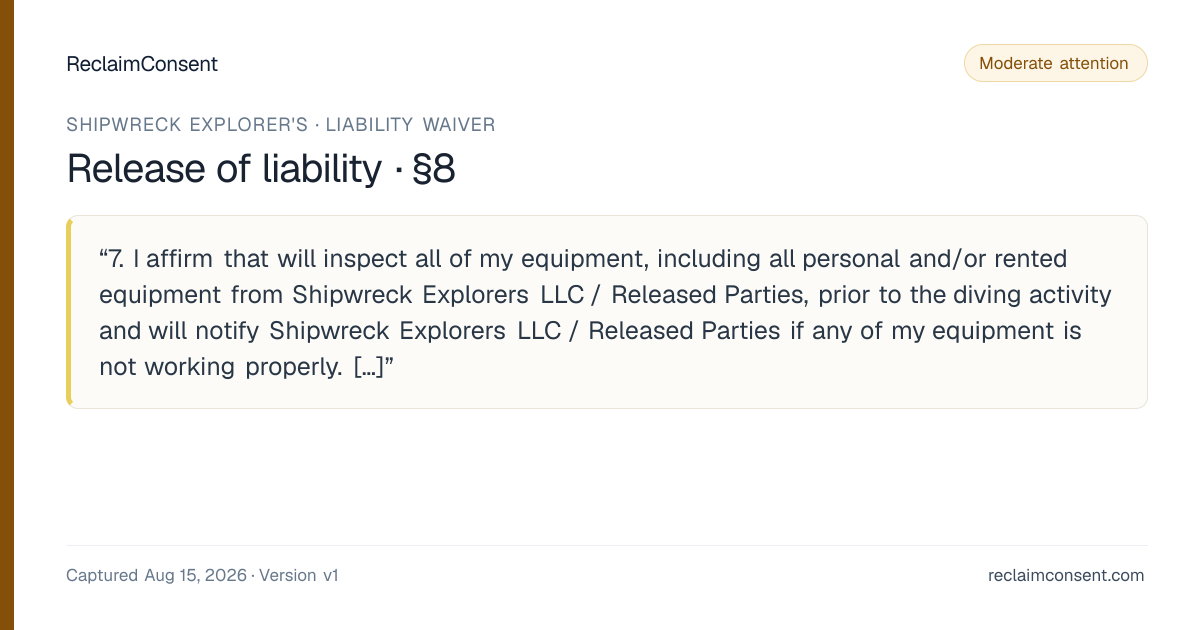Viewport: 1200px width, 630px height.
Task: Click the ReclaimConsent brand name
Action: [142, 64]
